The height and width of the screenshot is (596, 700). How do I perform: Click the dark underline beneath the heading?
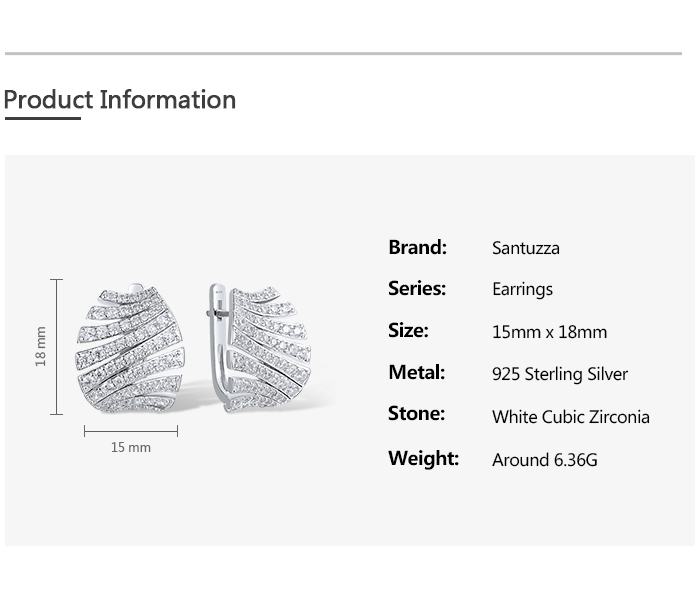tap(42, 119)
